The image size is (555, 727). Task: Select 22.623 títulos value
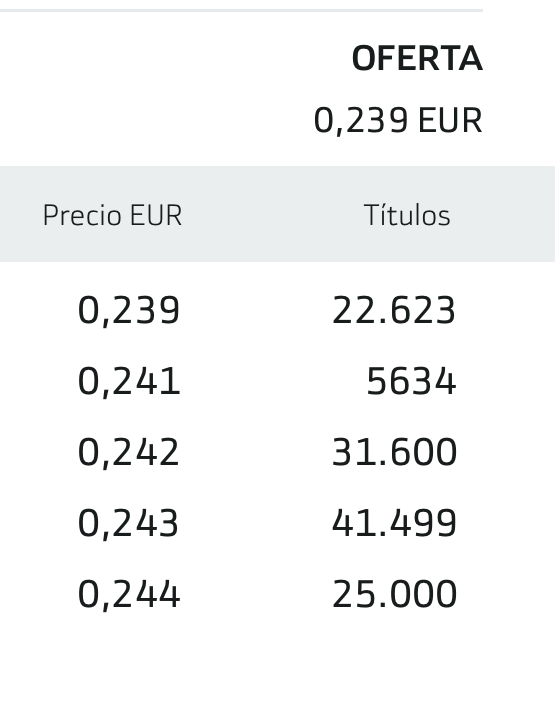(394, 310)
